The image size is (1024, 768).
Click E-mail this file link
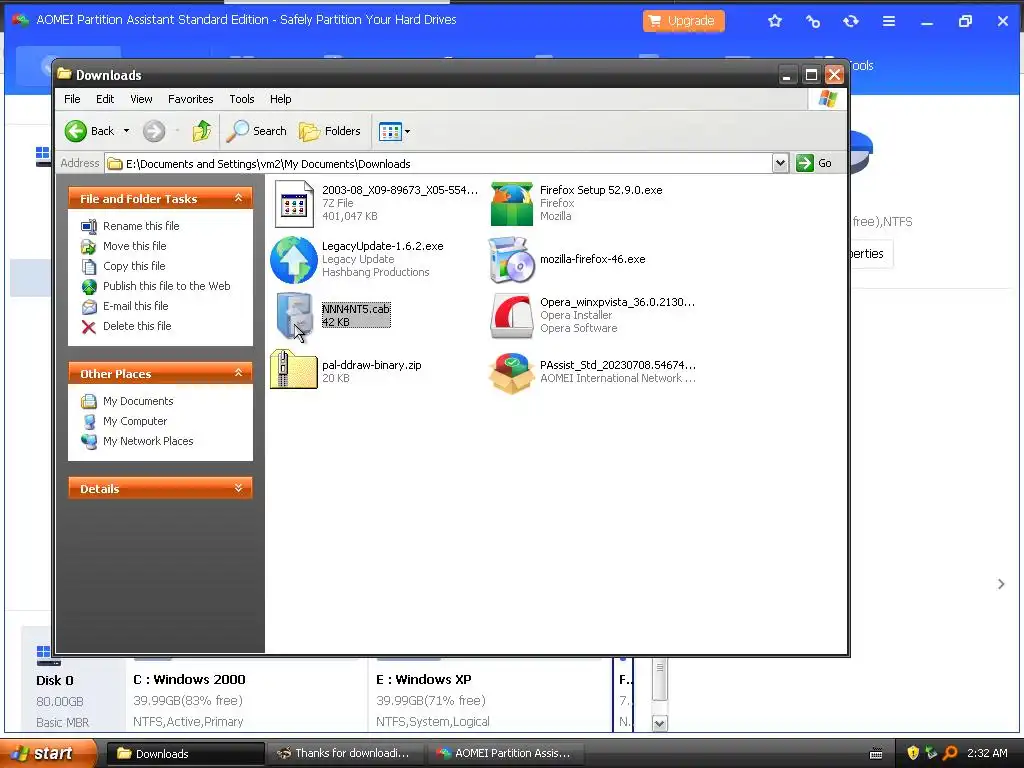135,306
